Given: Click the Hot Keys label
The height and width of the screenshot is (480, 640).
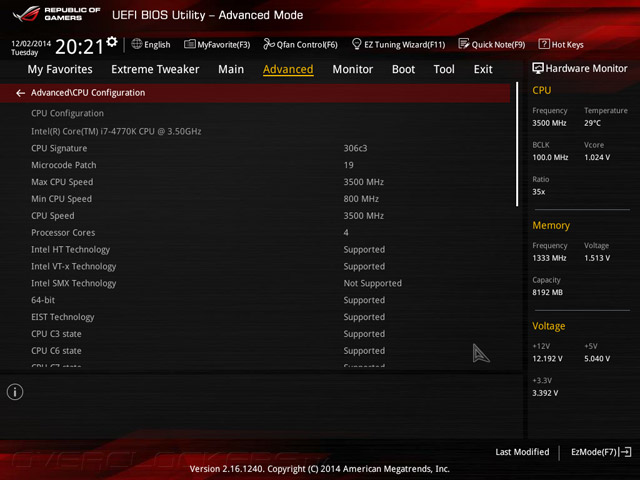Looking at the screenshot, I should (x=567, y=44).
